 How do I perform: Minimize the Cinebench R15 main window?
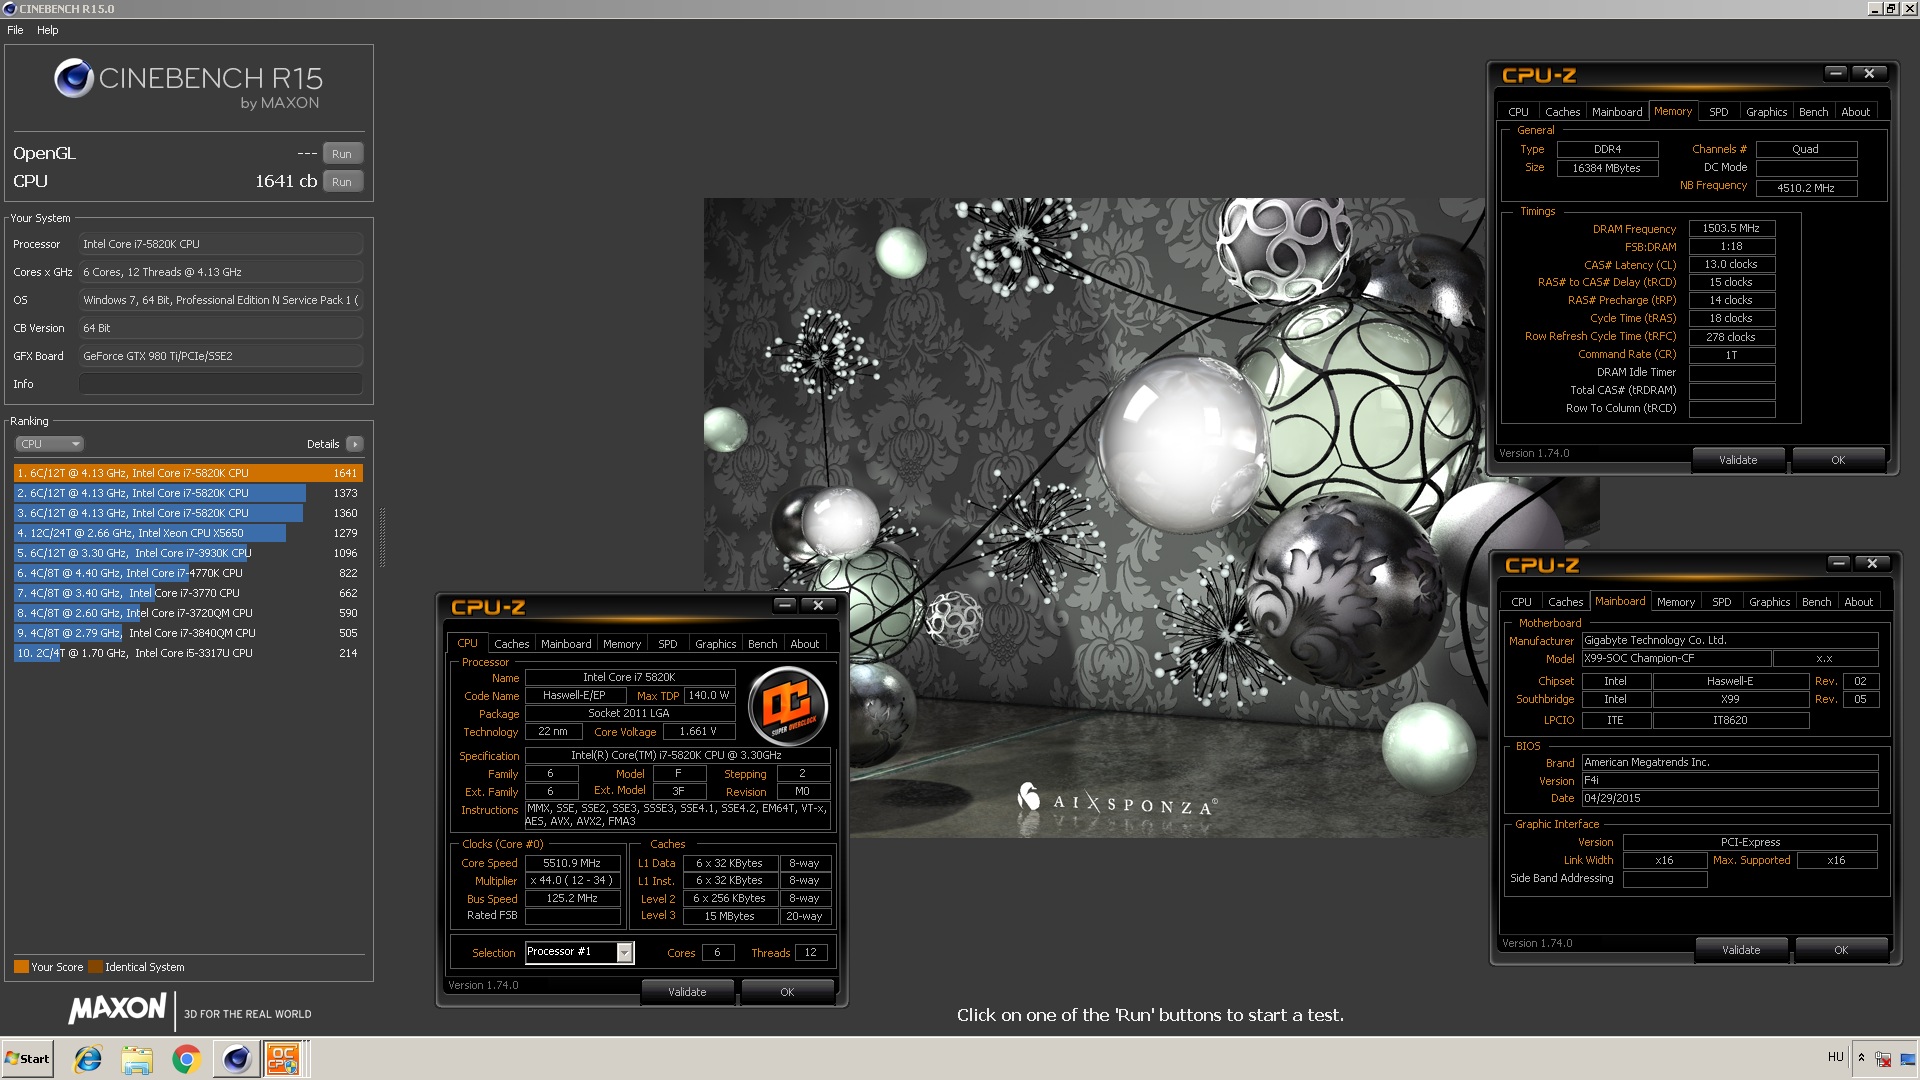tap(1875, 9)
